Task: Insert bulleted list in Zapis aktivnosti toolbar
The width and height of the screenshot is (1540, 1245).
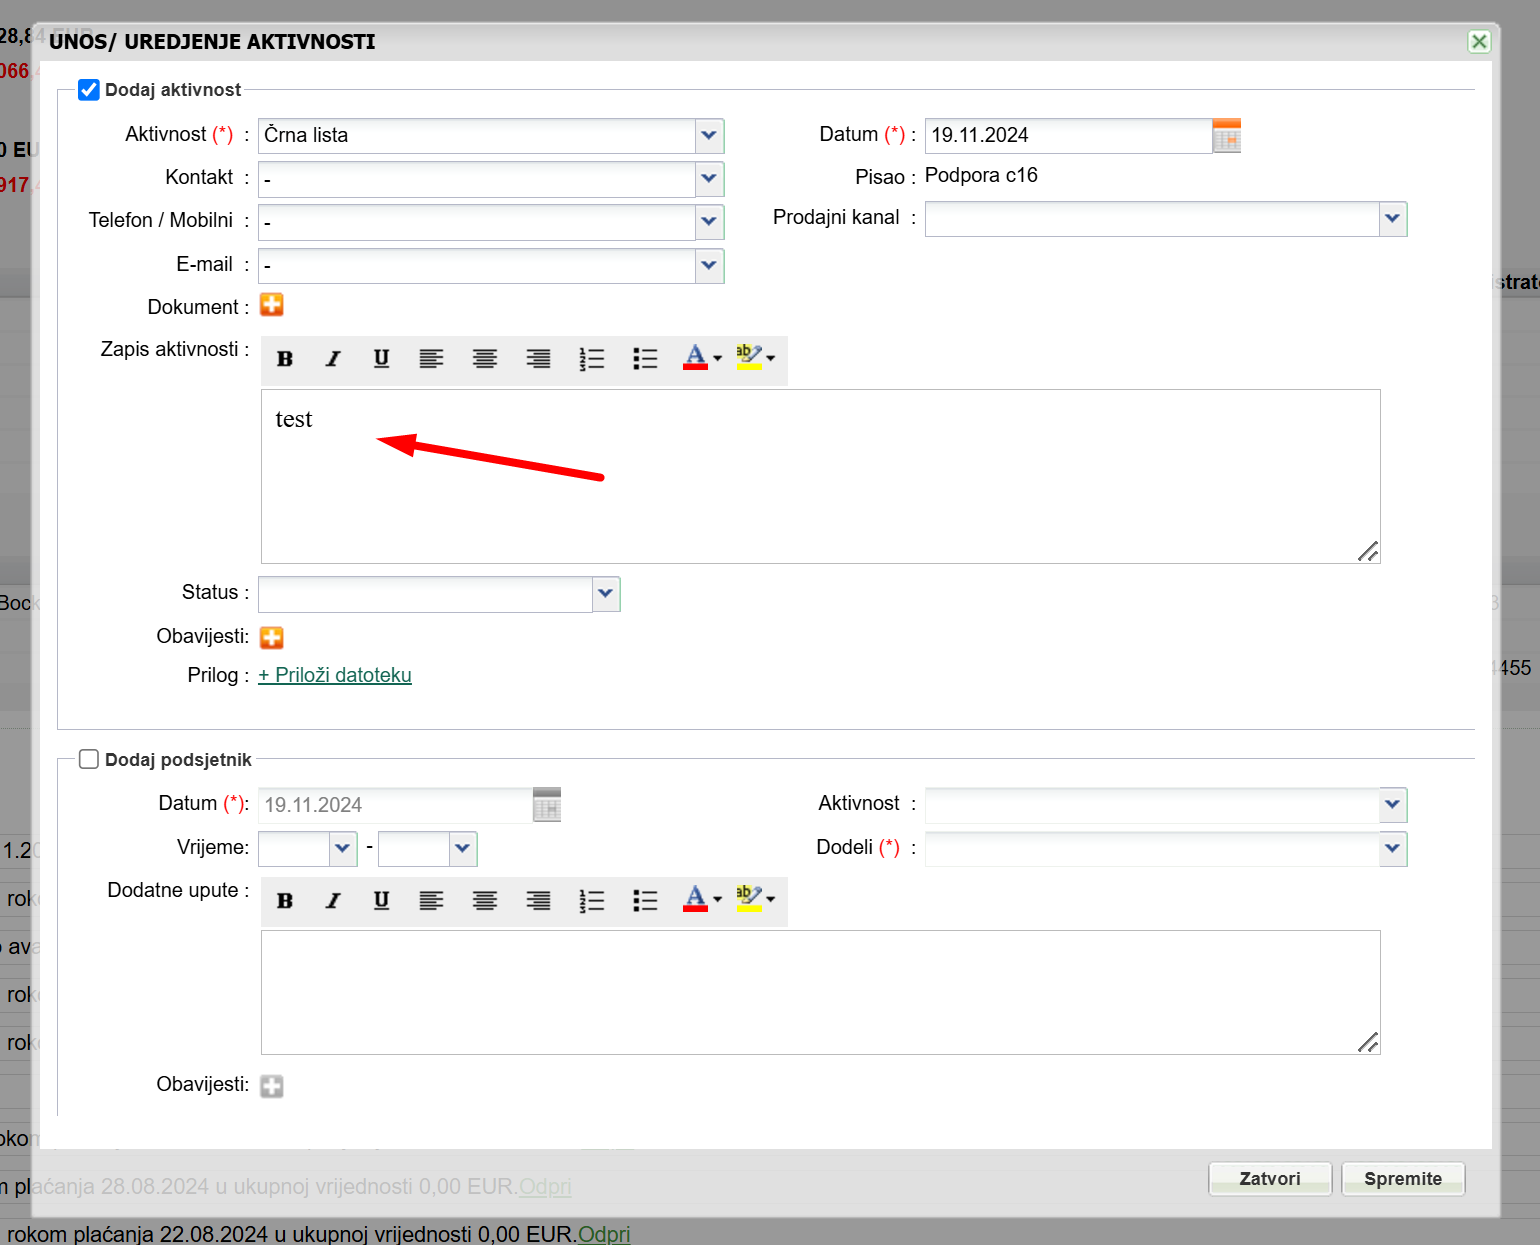Action: pos(645,359)
